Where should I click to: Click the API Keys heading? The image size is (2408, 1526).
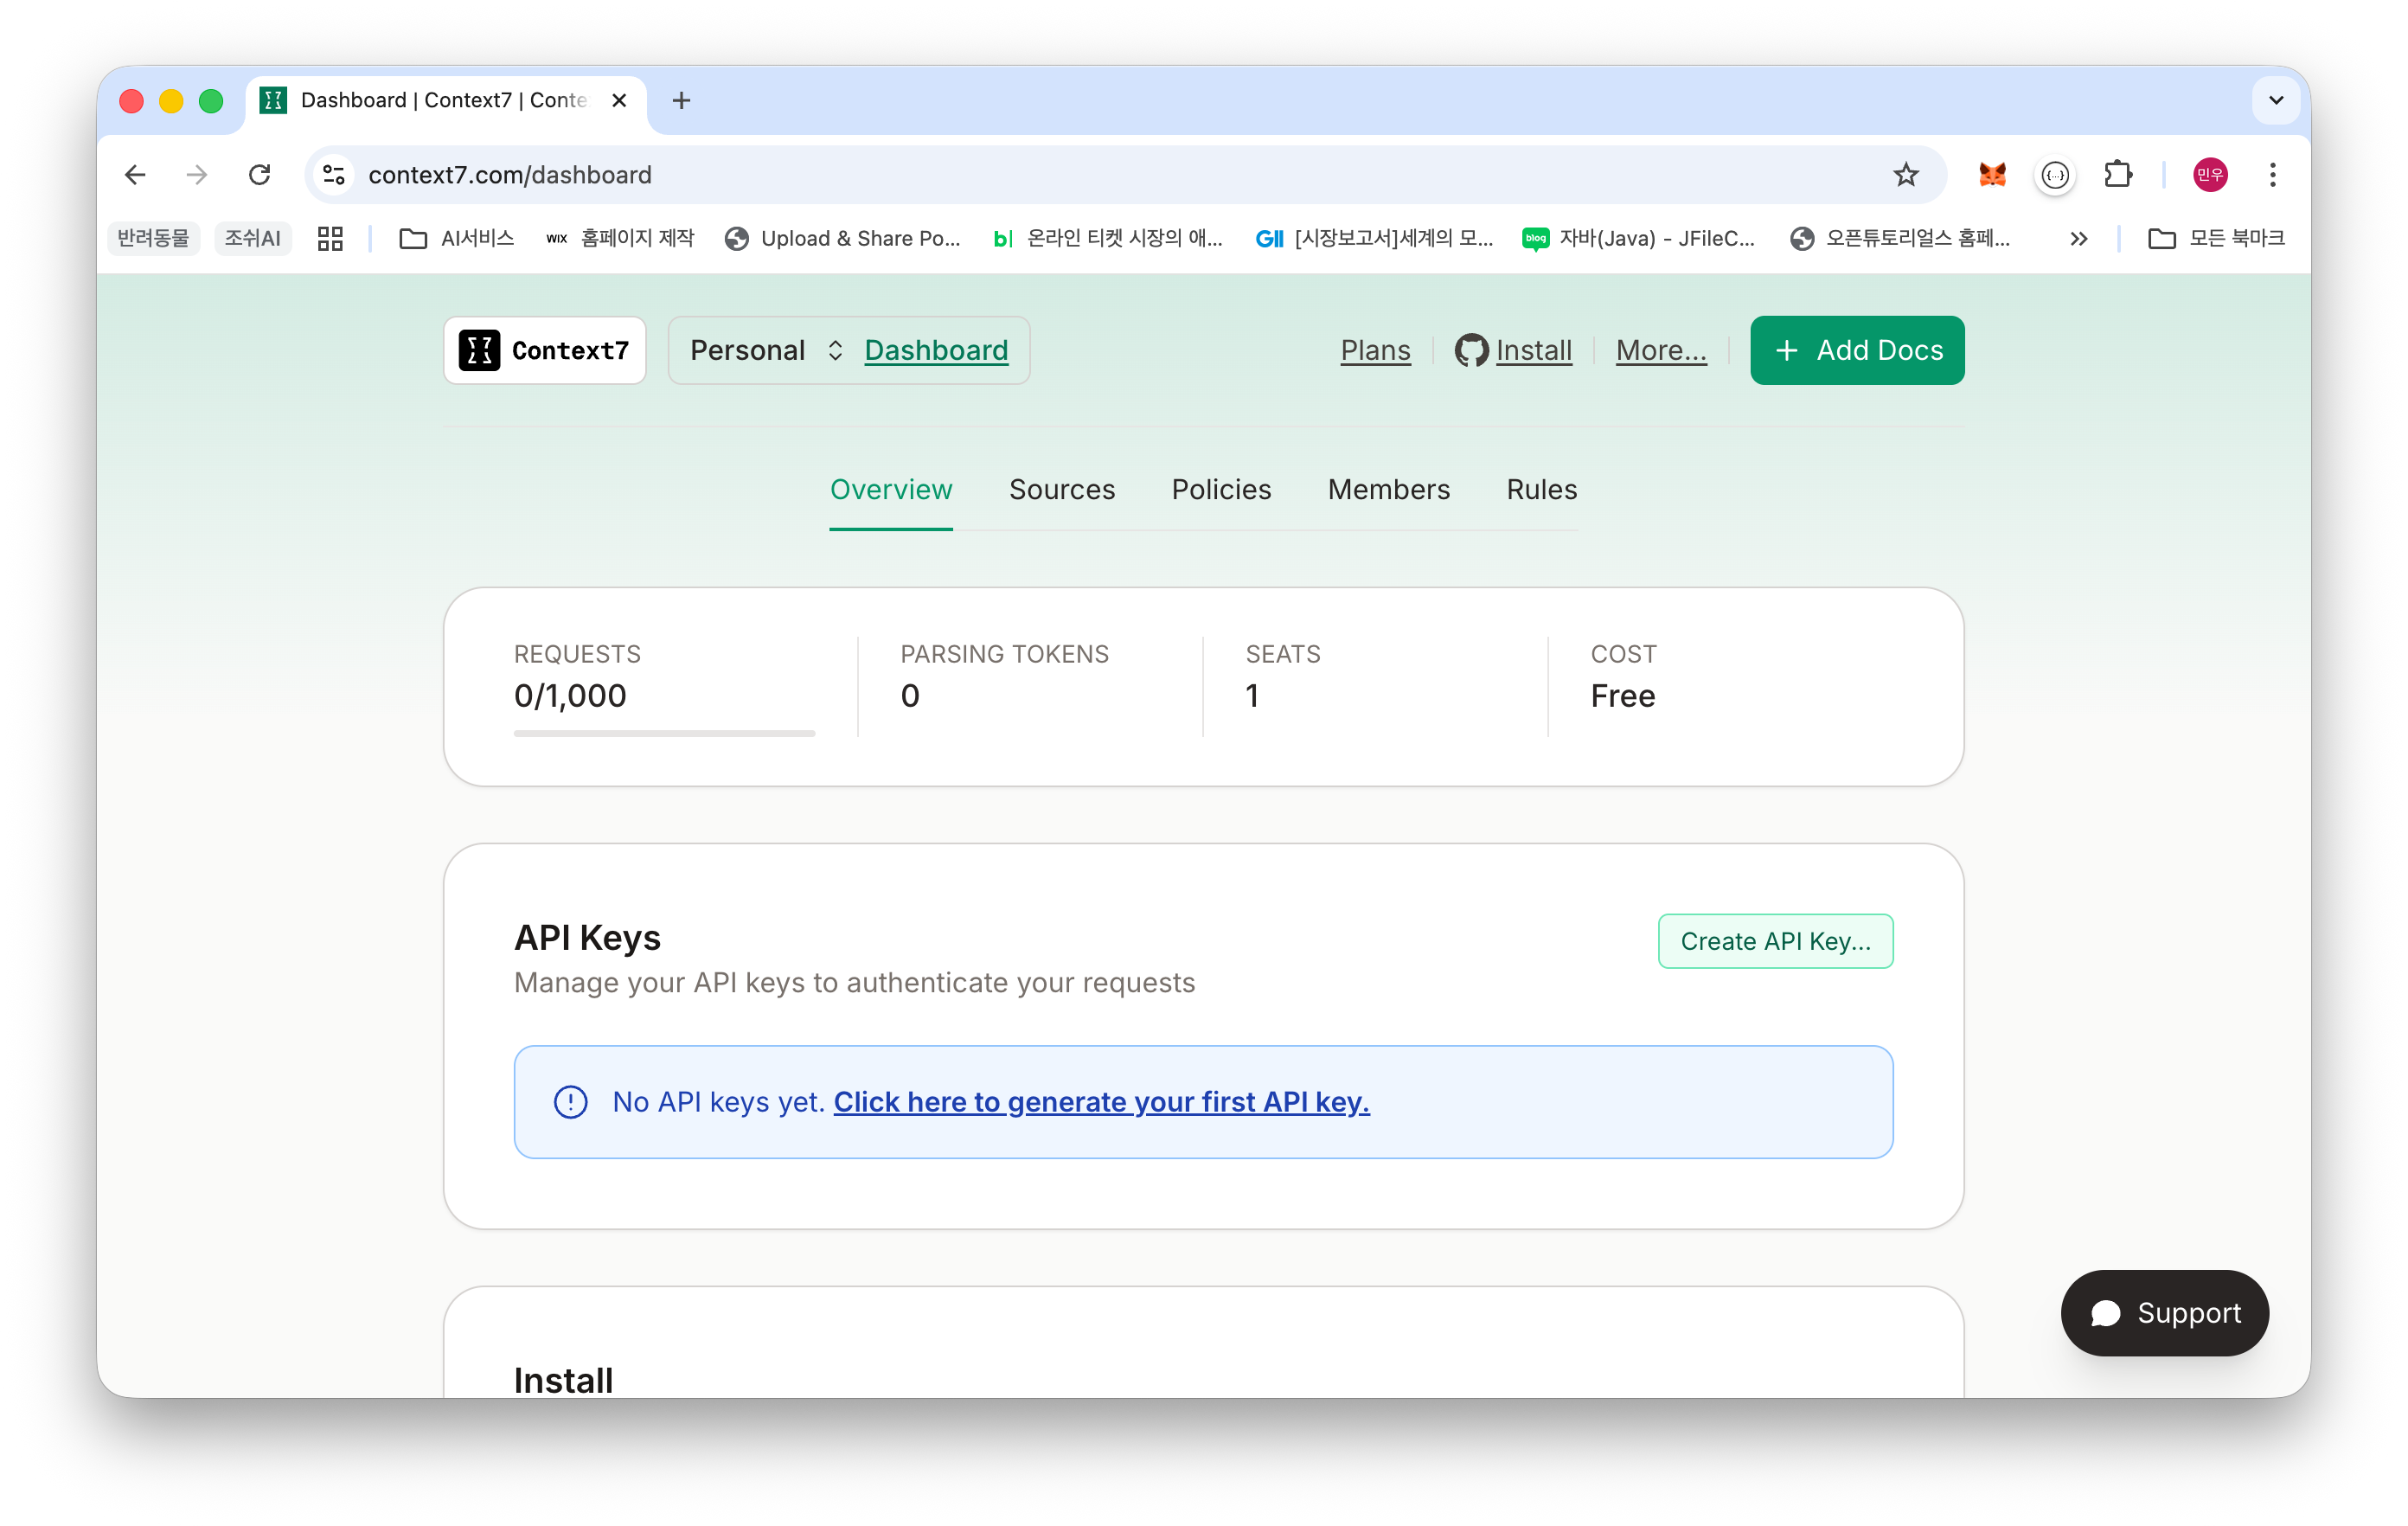(587, 938)
